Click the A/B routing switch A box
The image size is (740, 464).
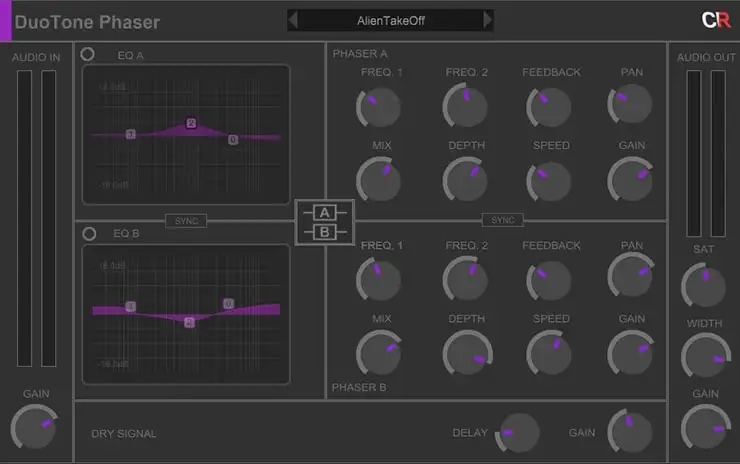click(x=325, y=213)
